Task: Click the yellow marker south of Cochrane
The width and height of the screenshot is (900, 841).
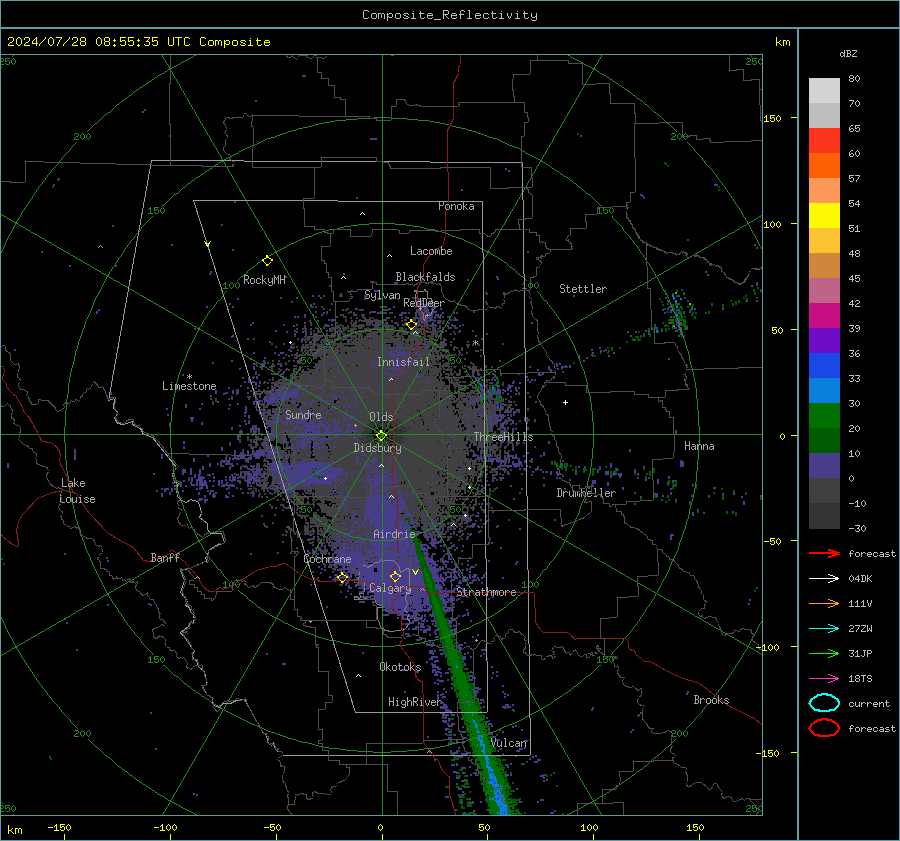Action: coord(343,578)
